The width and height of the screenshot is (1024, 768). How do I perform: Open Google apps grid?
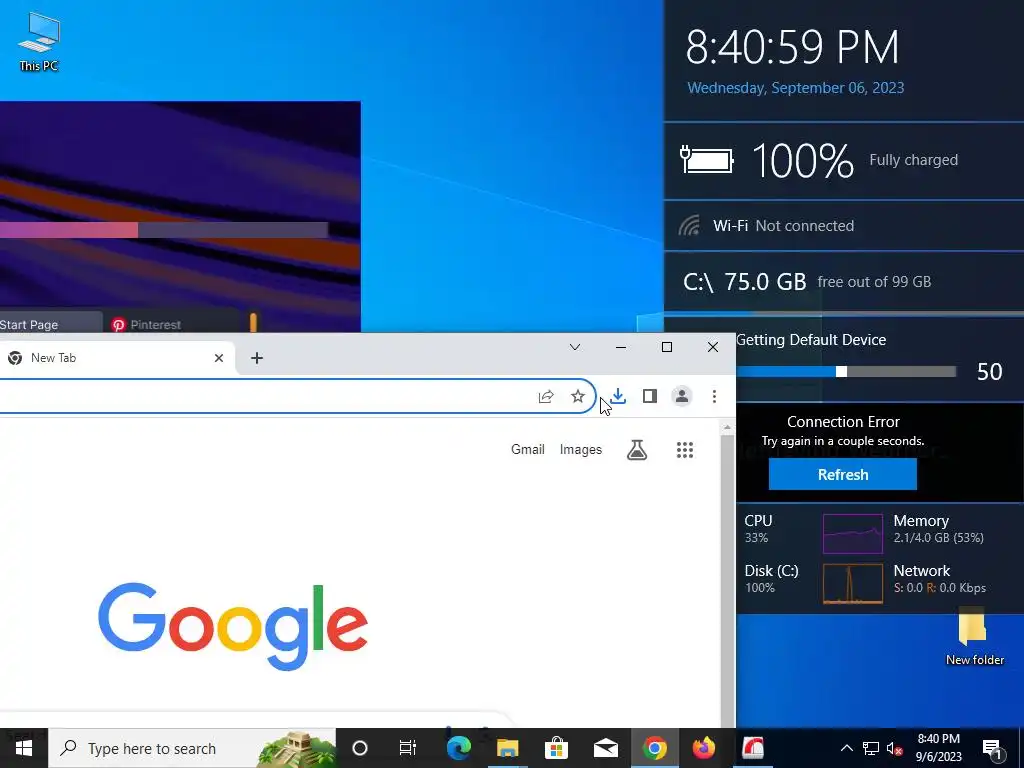[684, 450]
